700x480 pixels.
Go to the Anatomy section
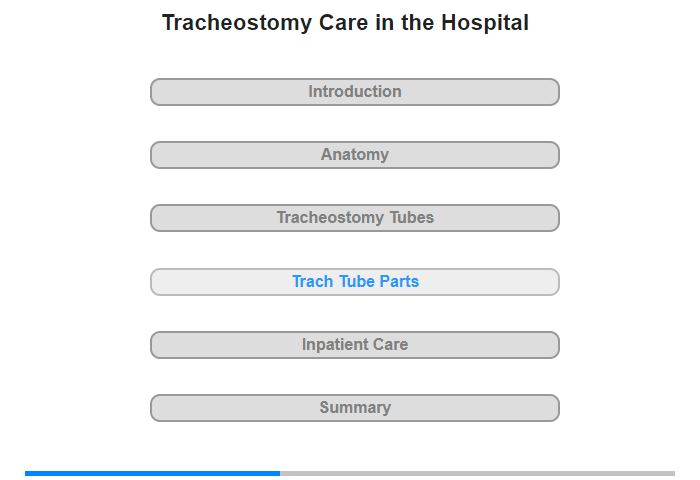click(355, 155)
